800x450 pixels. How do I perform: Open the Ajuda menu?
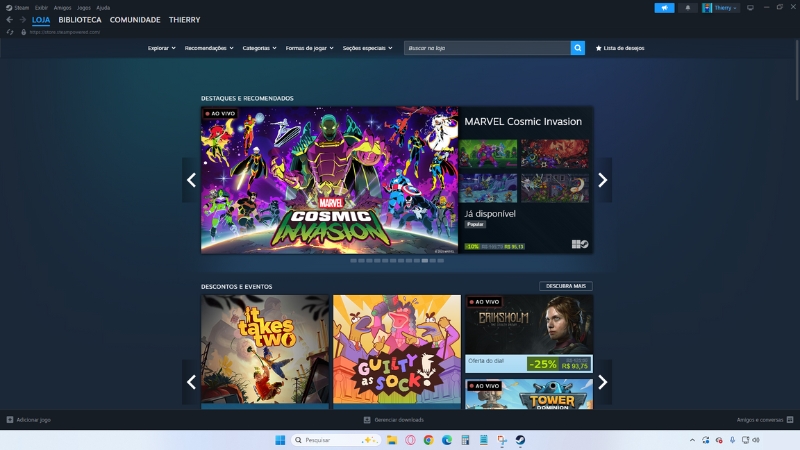103,8
